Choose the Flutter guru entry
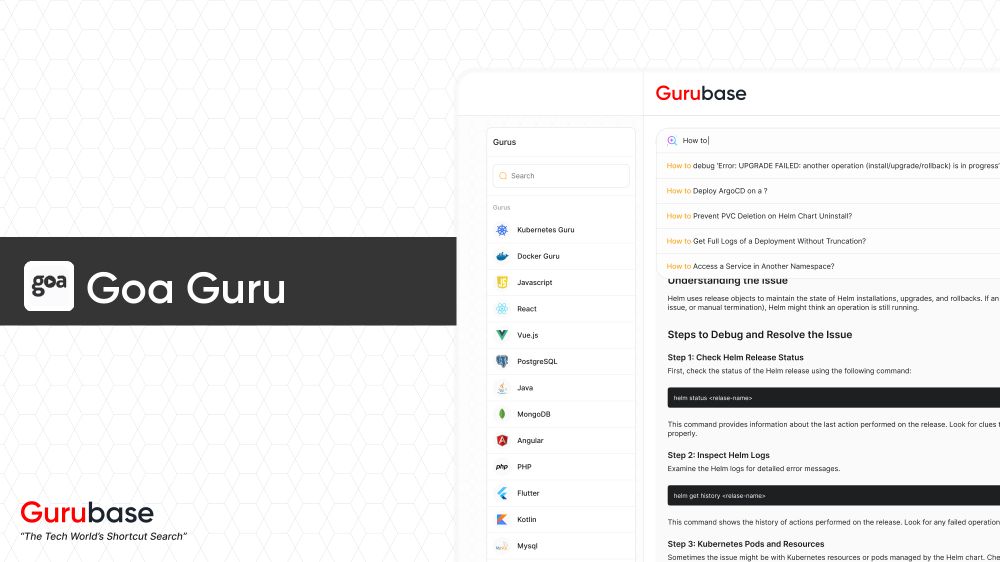1000x562 pixels. 561,493
